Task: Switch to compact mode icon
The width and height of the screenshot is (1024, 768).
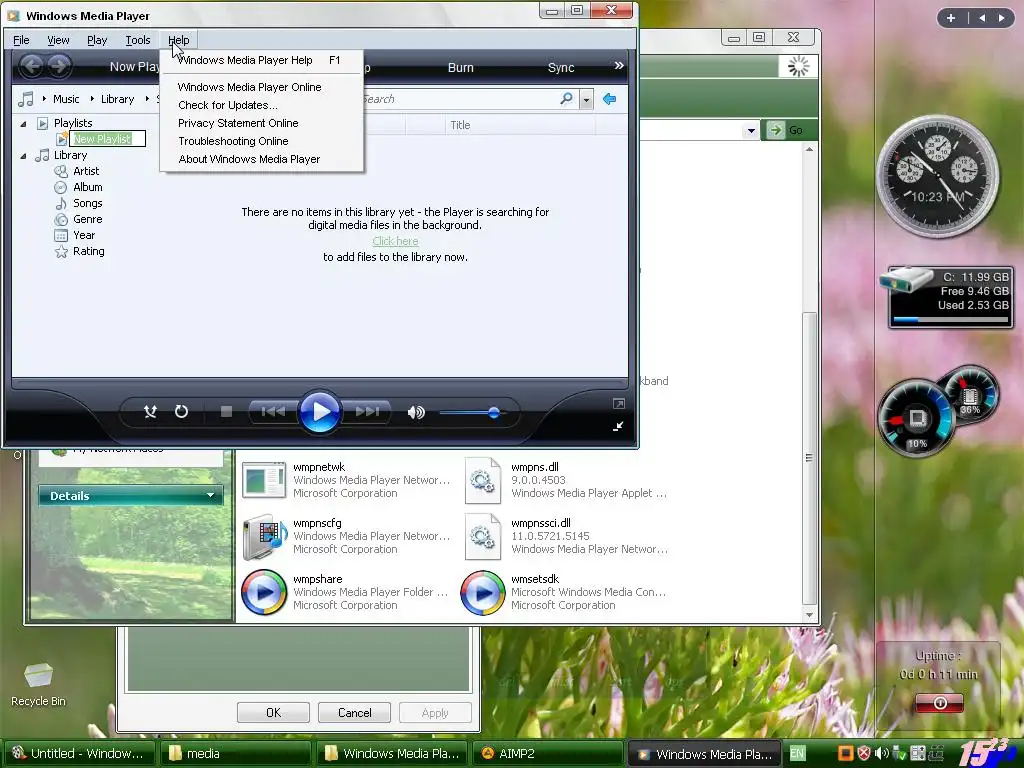Action: tap(618, 426)
